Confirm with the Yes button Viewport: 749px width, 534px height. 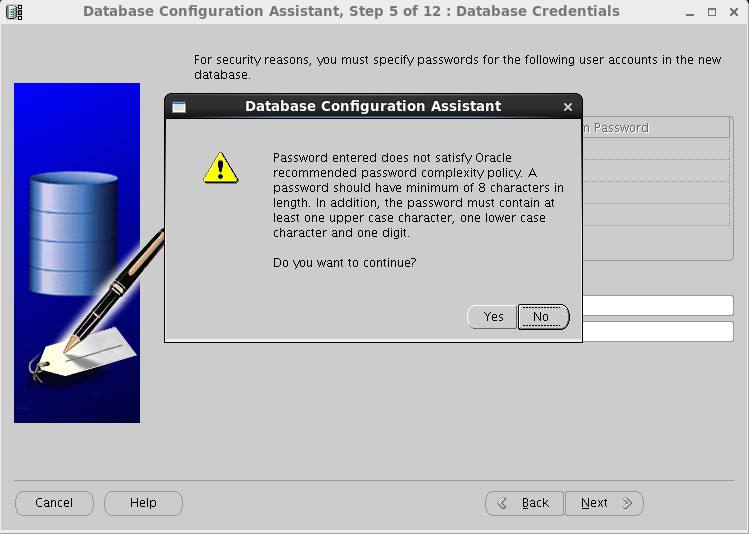(492, 317)
